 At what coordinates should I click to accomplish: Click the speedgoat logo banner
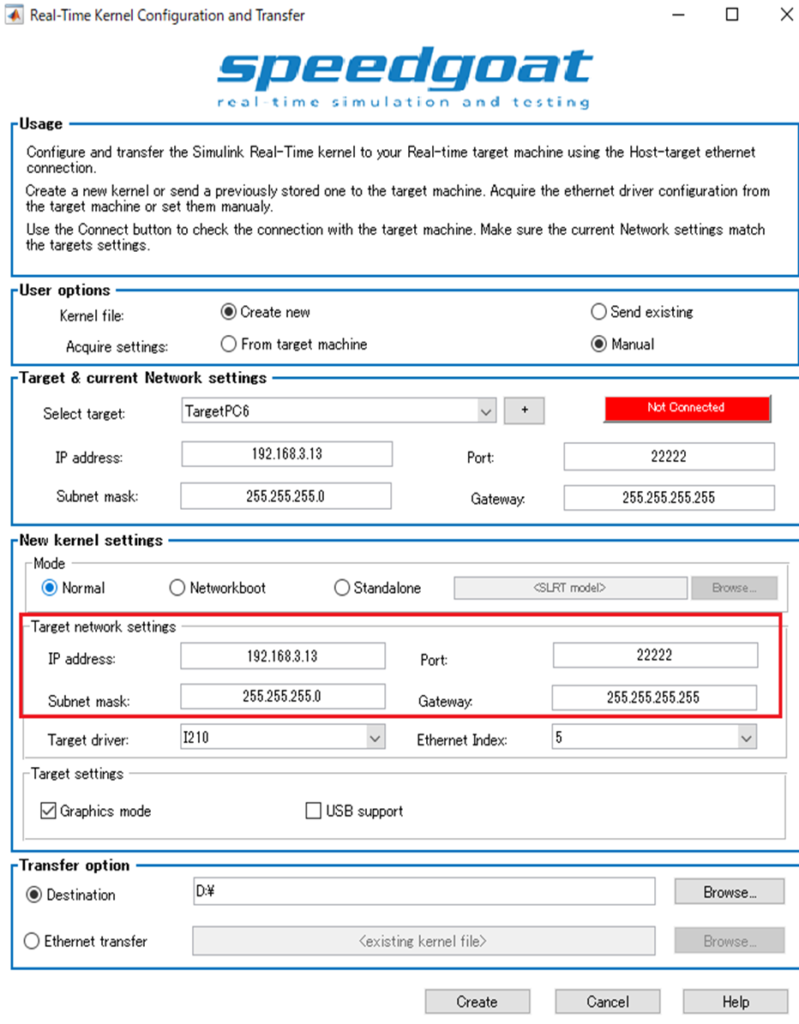(x=404, y=76)
